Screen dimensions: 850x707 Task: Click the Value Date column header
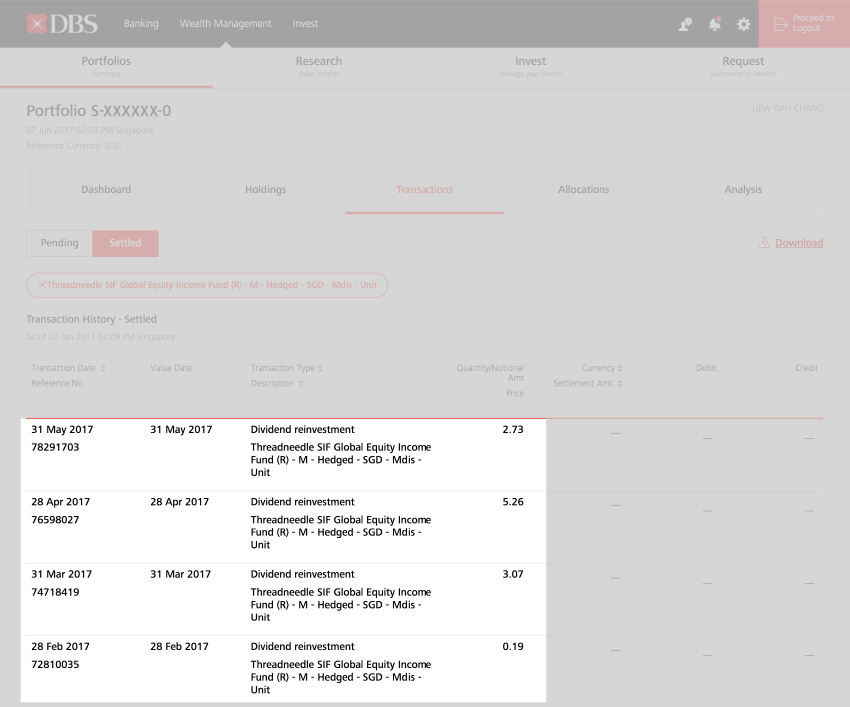171,368
